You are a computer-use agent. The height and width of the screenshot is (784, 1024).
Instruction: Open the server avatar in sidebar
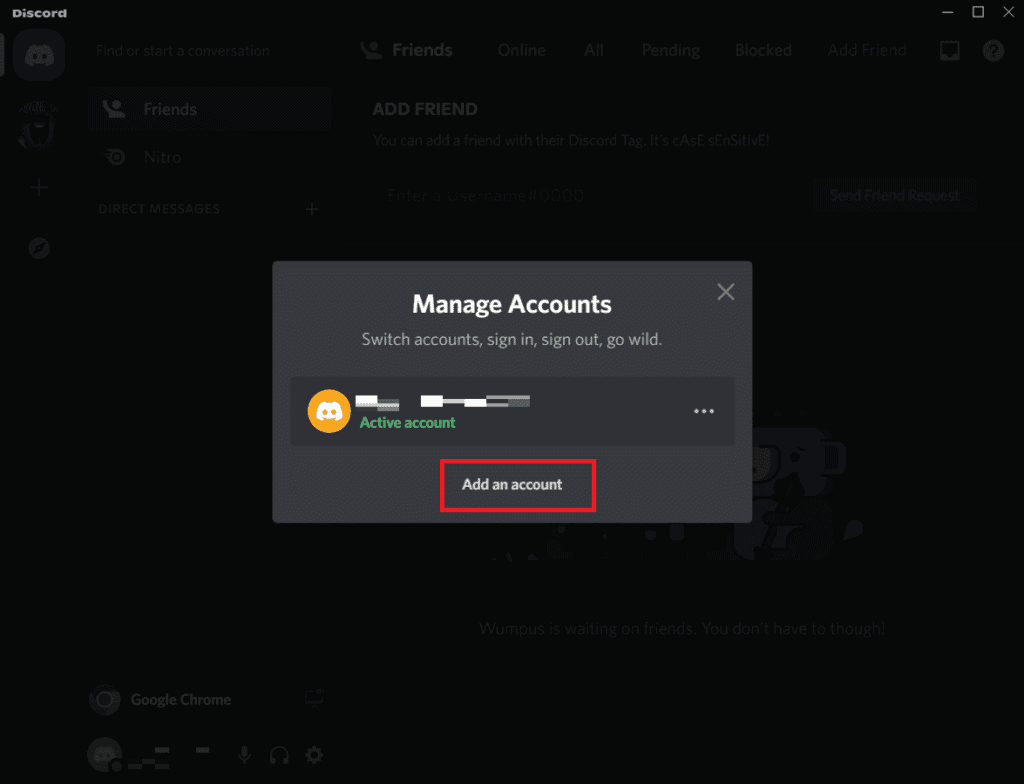pos(39,126)
